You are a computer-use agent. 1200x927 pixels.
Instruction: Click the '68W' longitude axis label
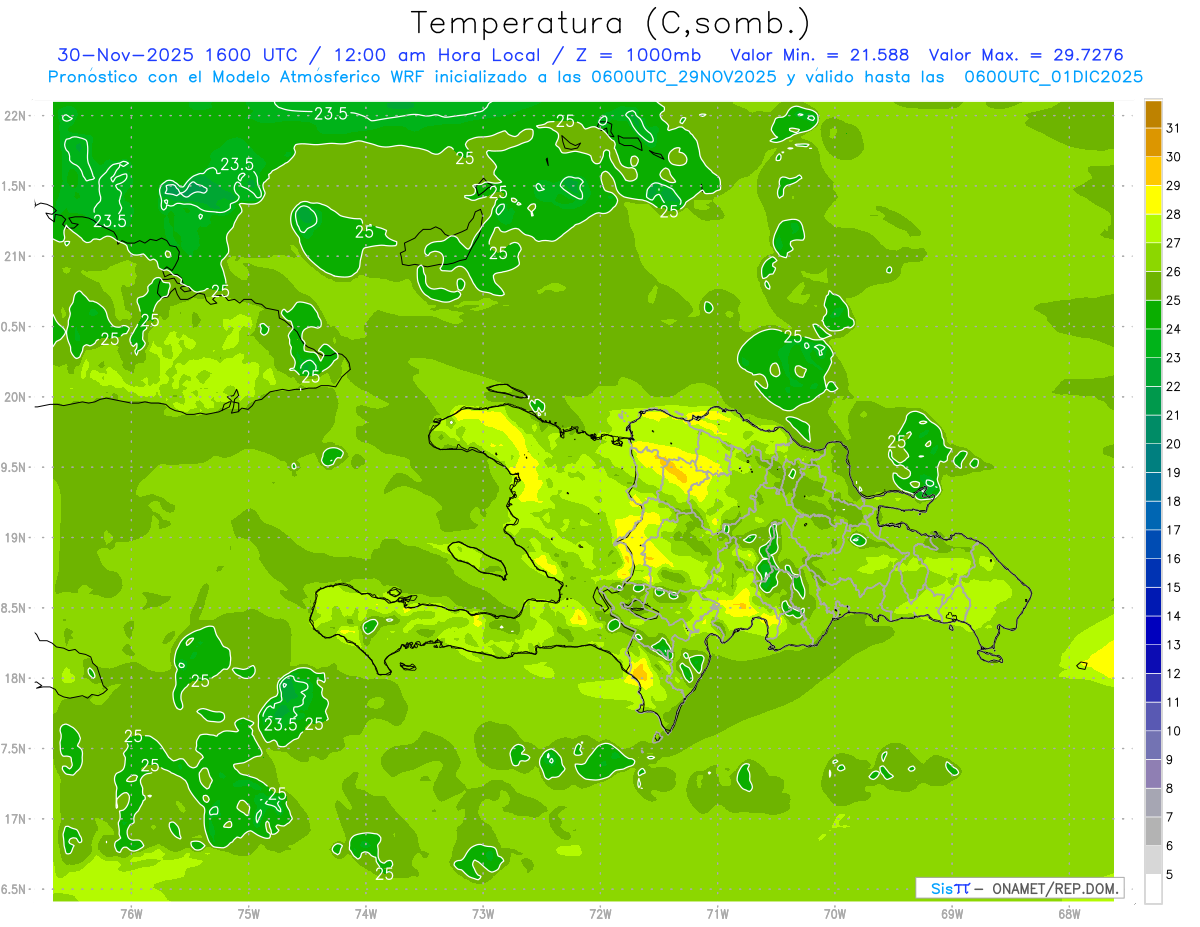pyautogui.click(x=1069, y=913)
